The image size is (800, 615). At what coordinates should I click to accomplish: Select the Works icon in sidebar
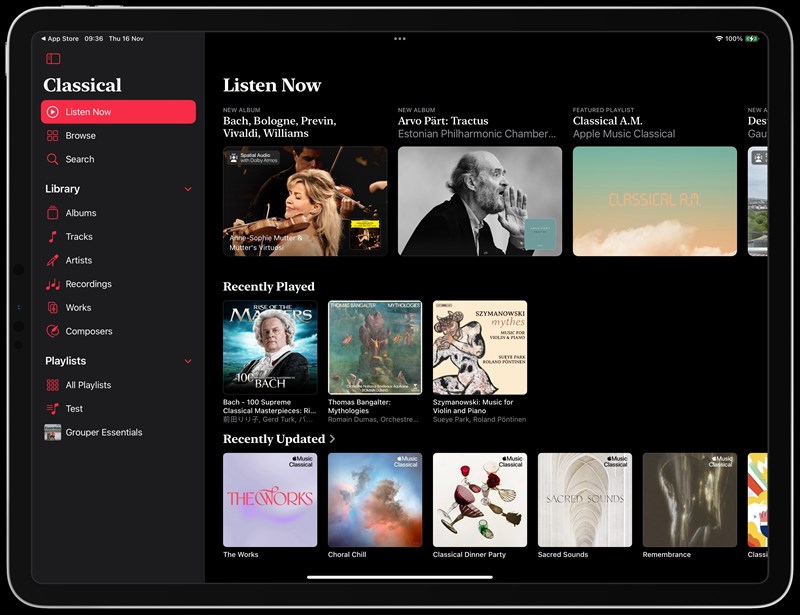coord(53,308)
